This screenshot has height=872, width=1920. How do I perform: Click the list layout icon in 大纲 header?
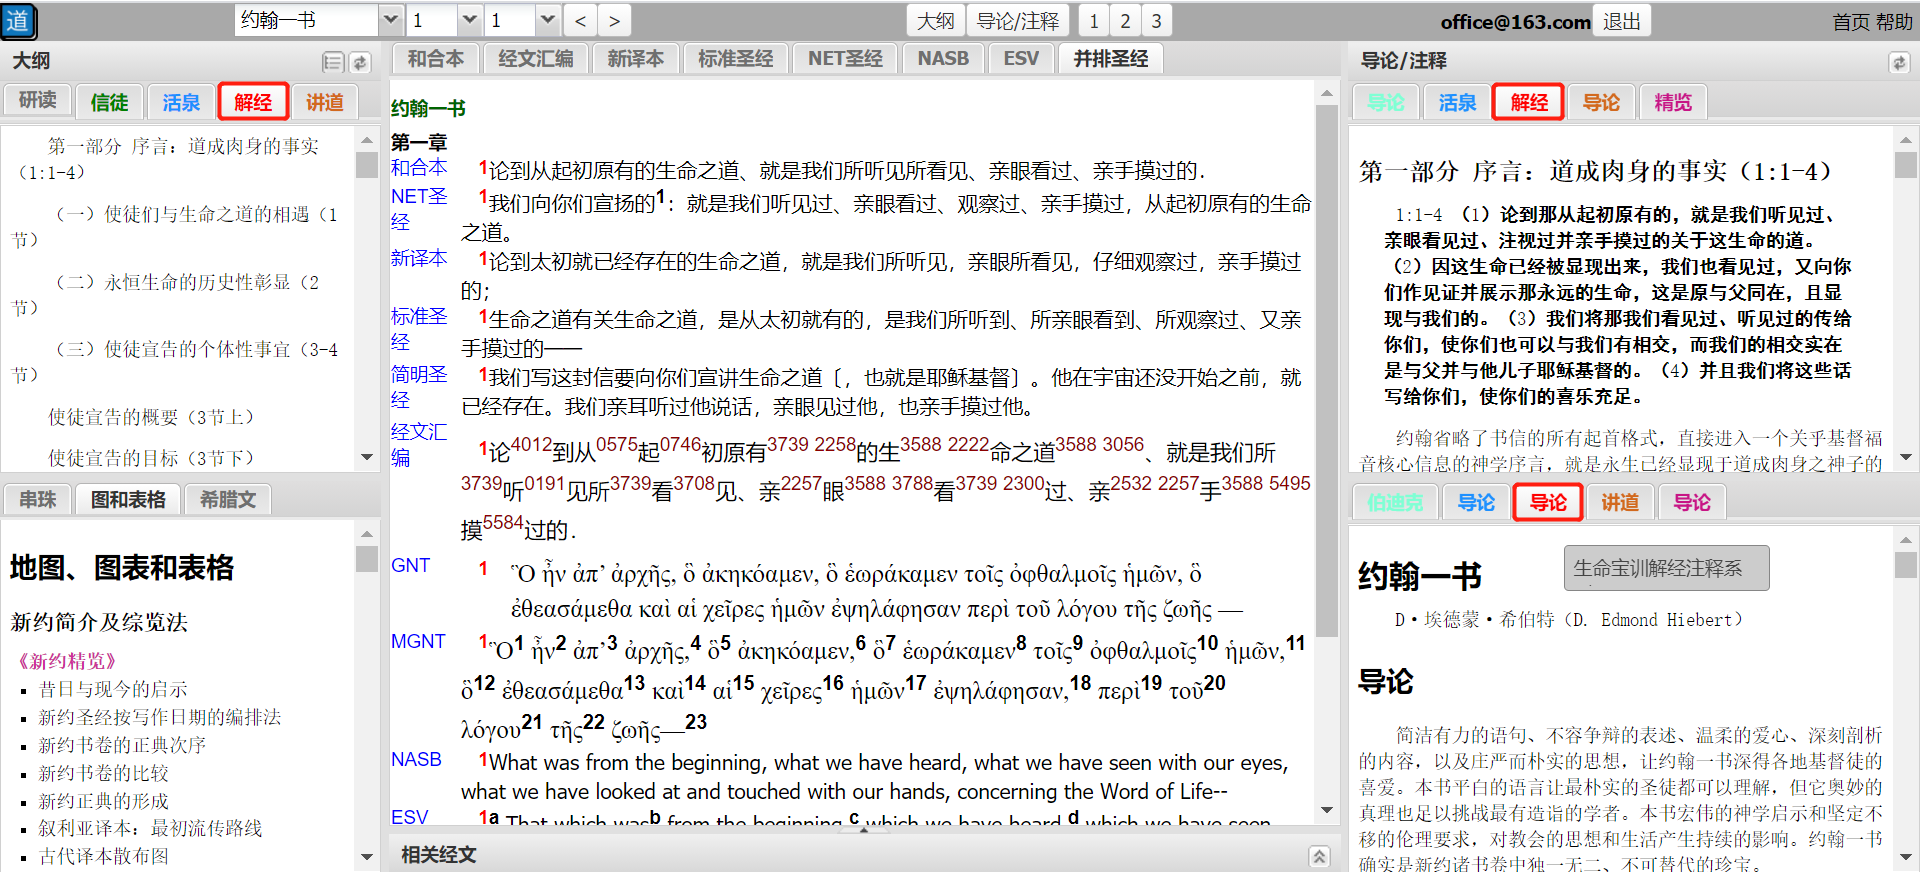click(333, 63)
